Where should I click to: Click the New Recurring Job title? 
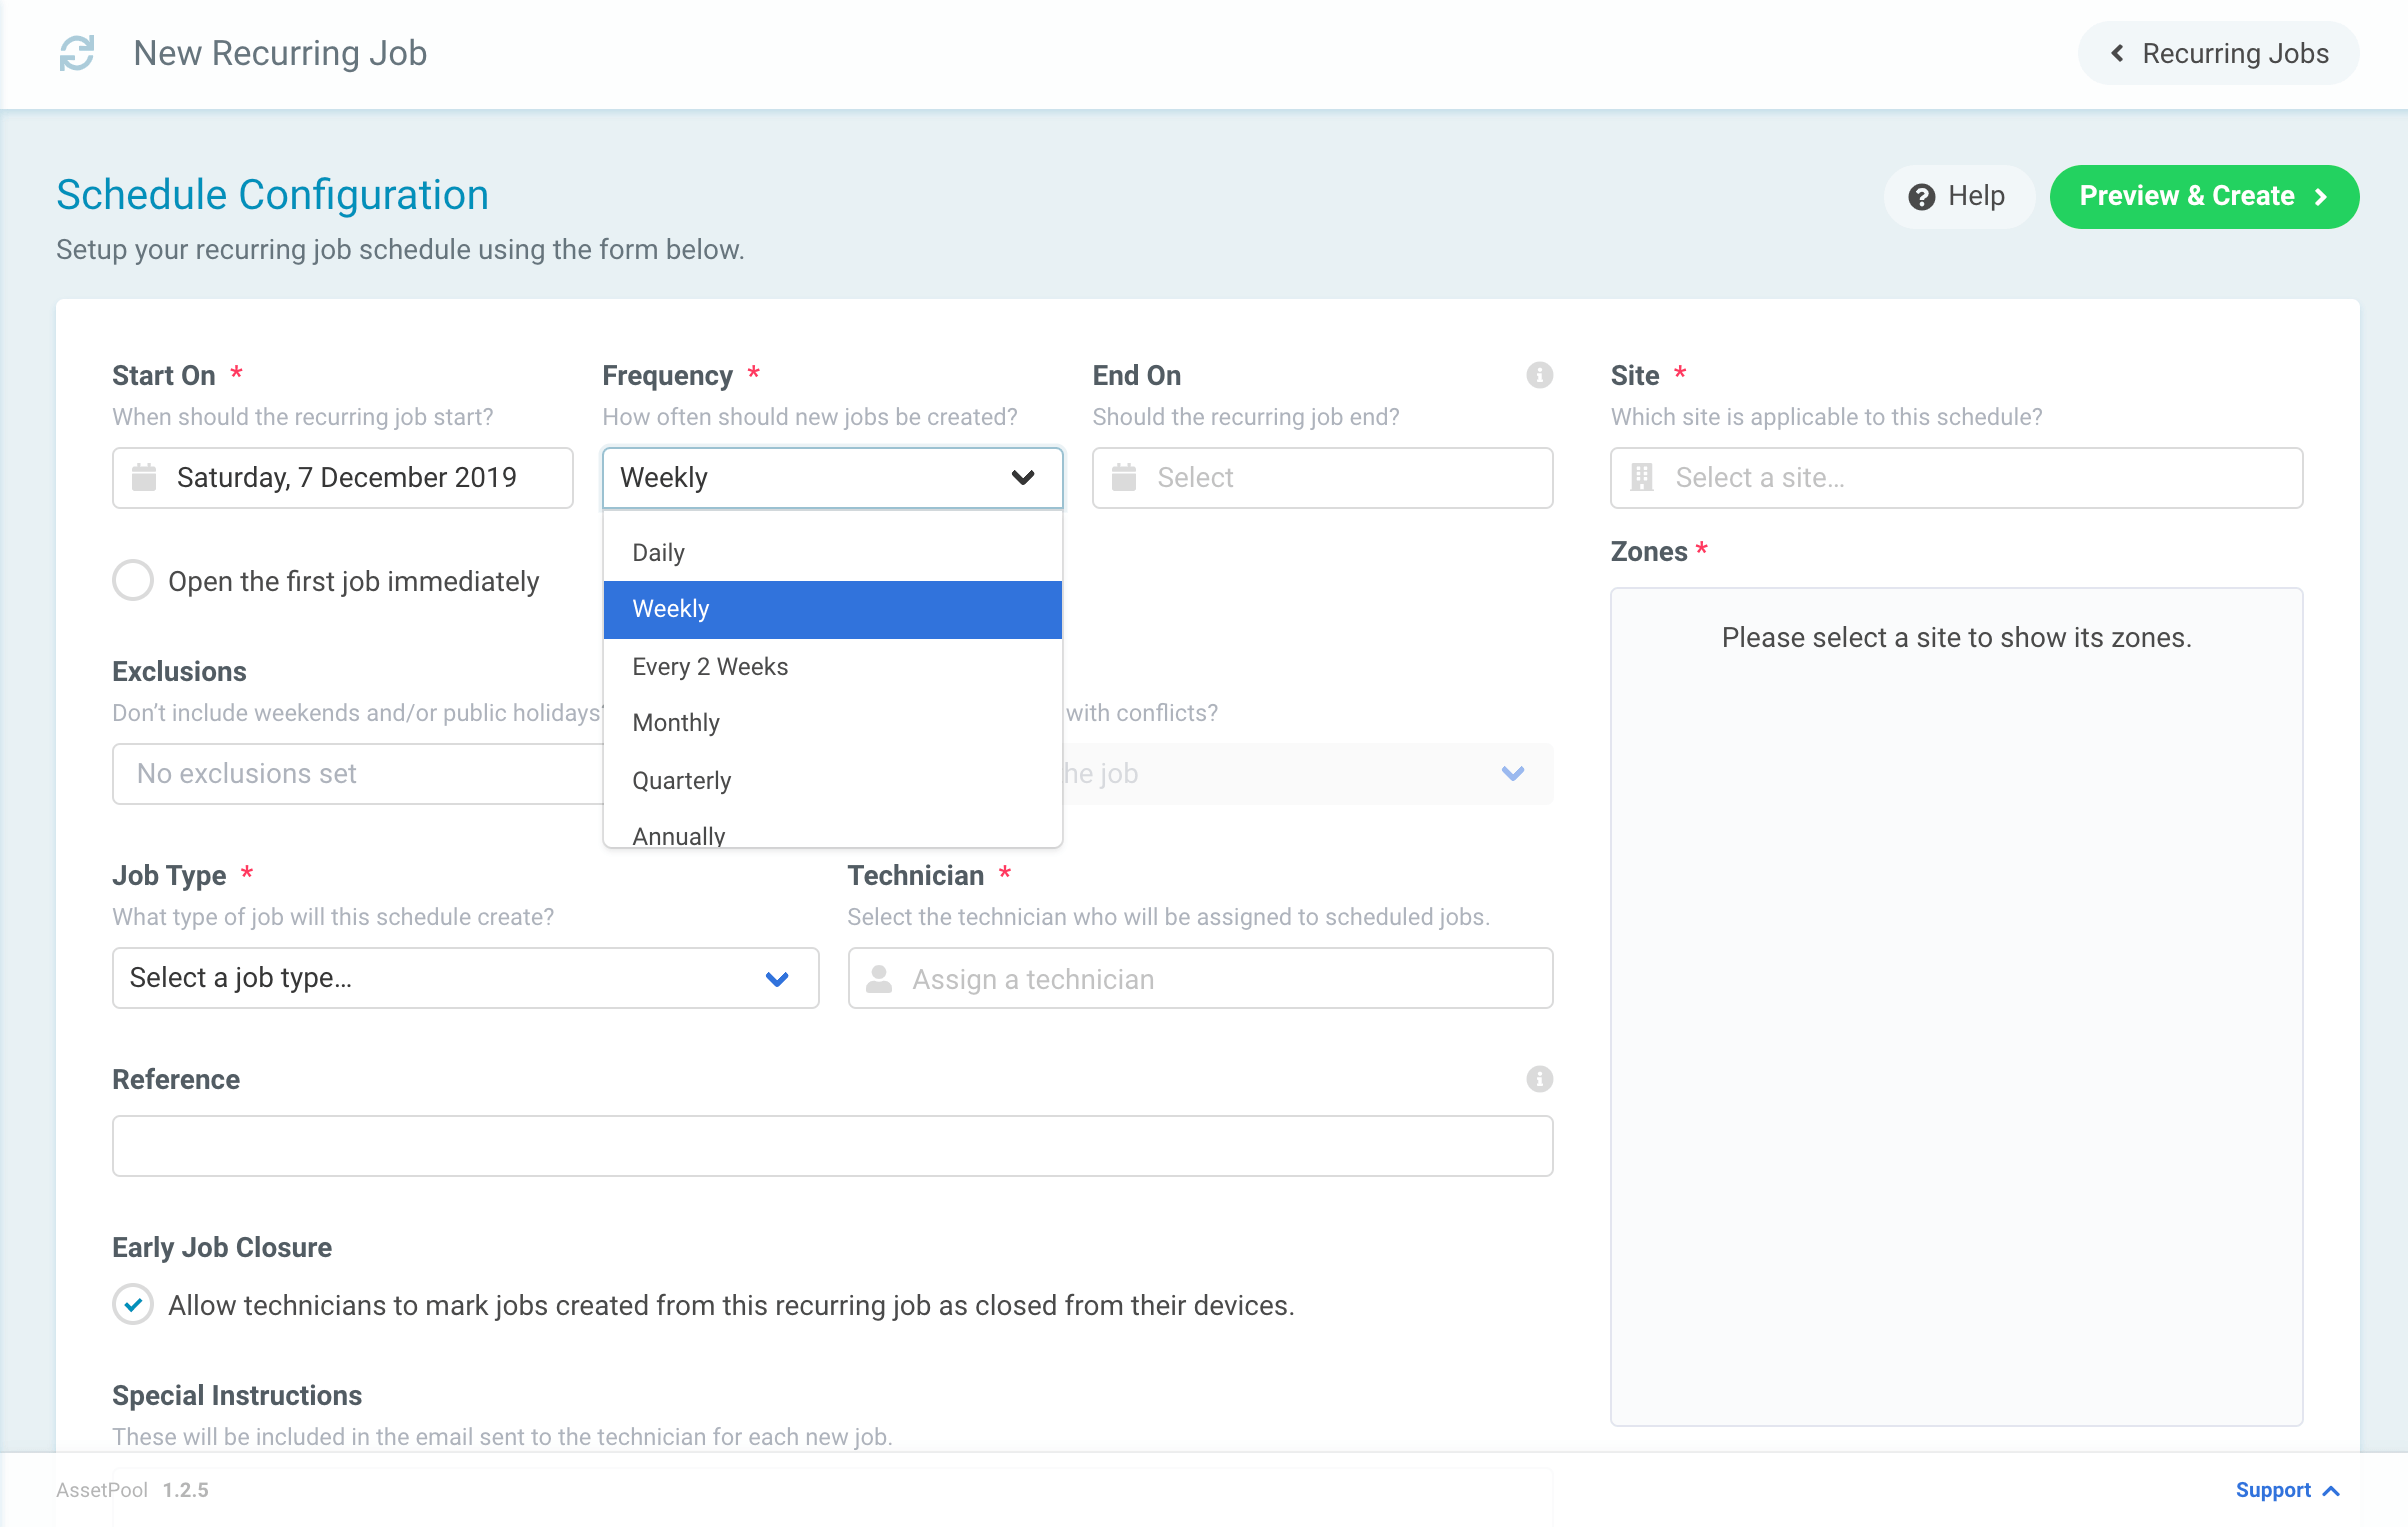280,53
